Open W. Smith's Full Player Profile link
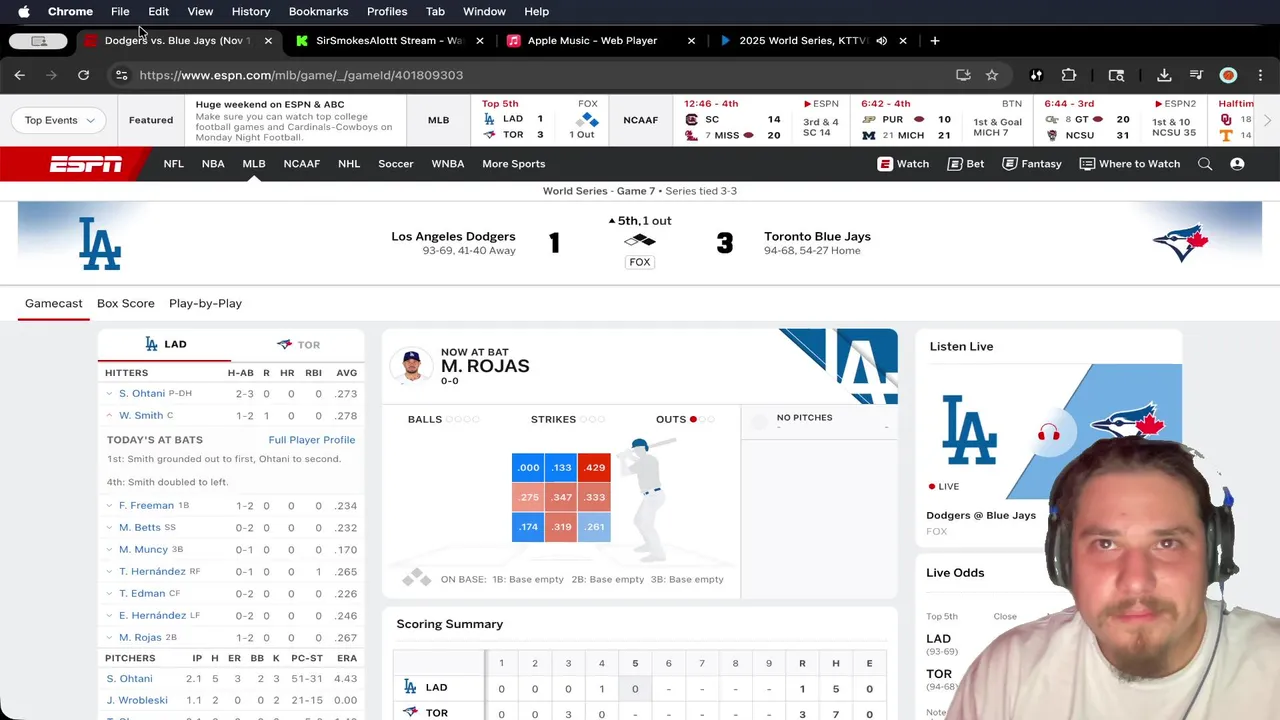 (x=311, y=440)
